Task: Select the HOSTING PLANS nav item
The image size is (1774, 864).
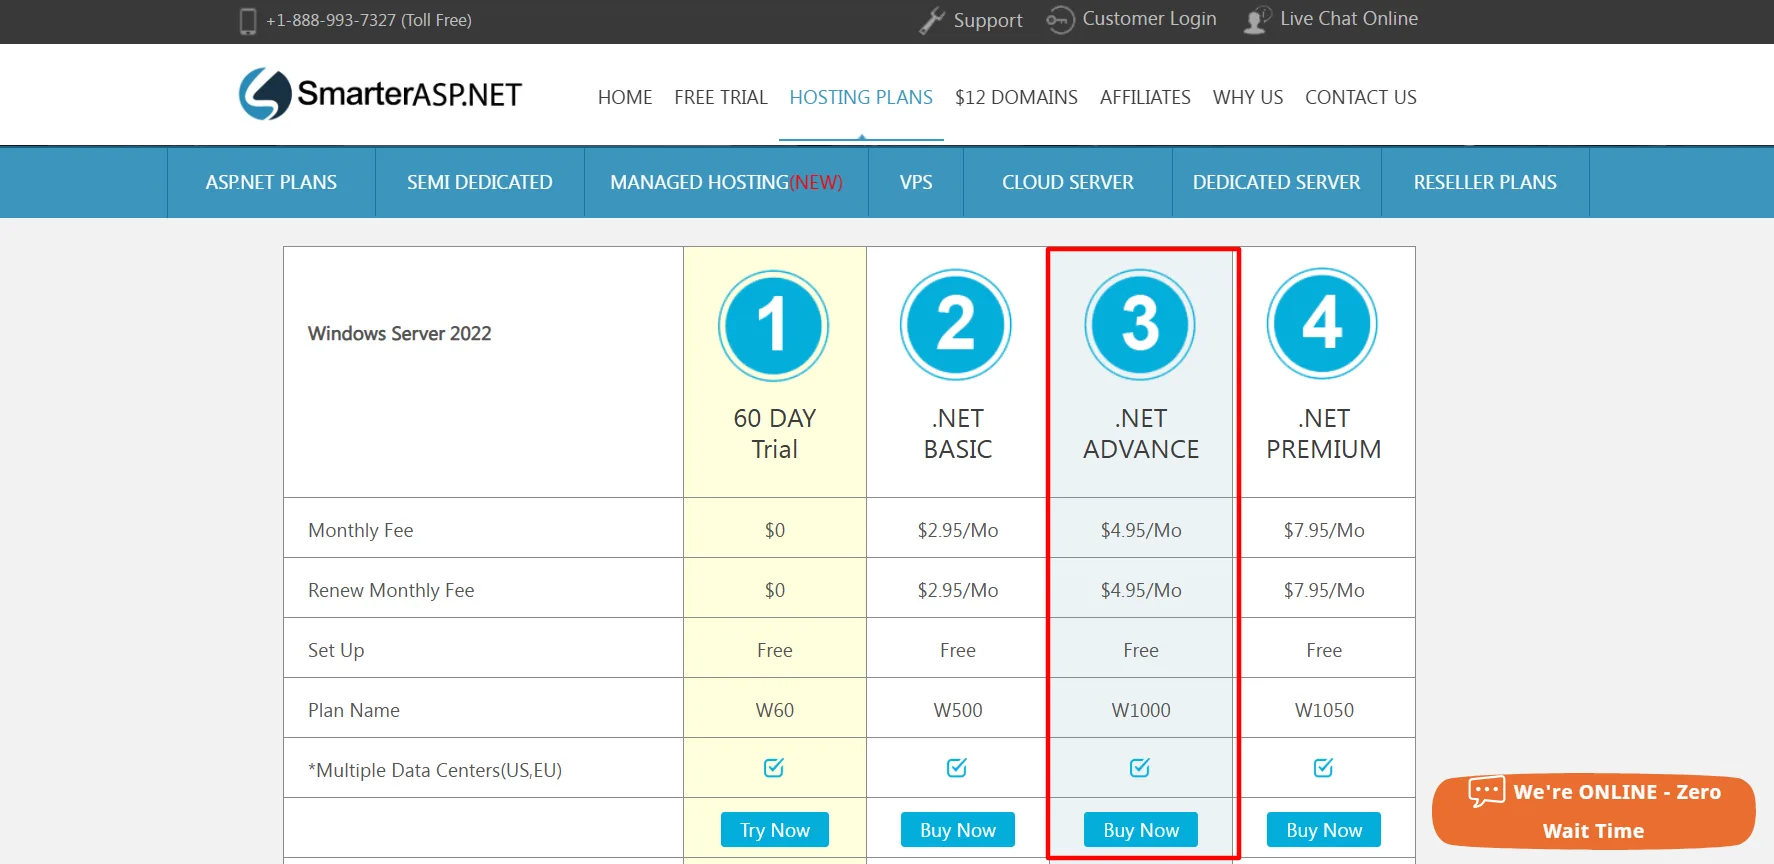Action: 861,97
